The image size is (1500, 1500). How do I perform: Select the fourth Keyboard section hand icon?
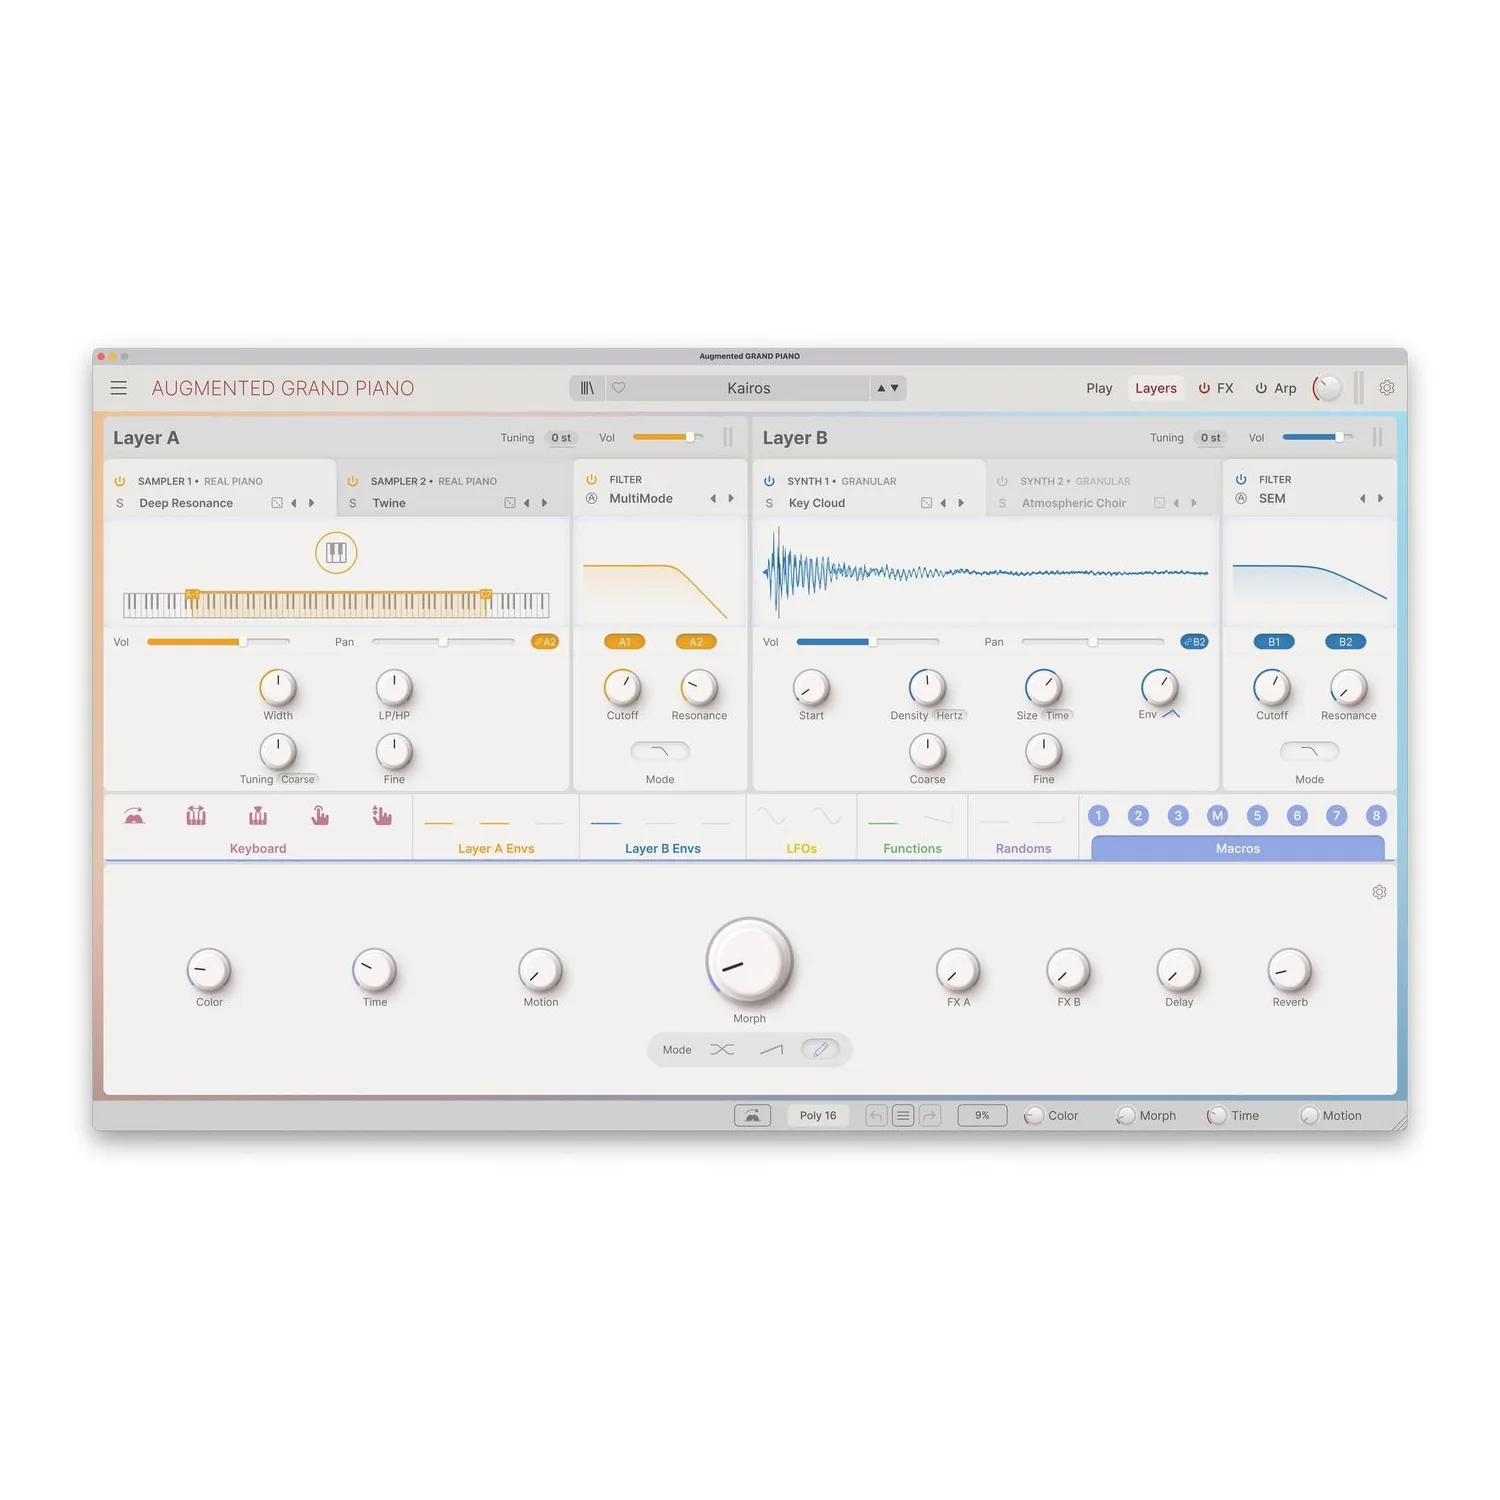[320, 816]
